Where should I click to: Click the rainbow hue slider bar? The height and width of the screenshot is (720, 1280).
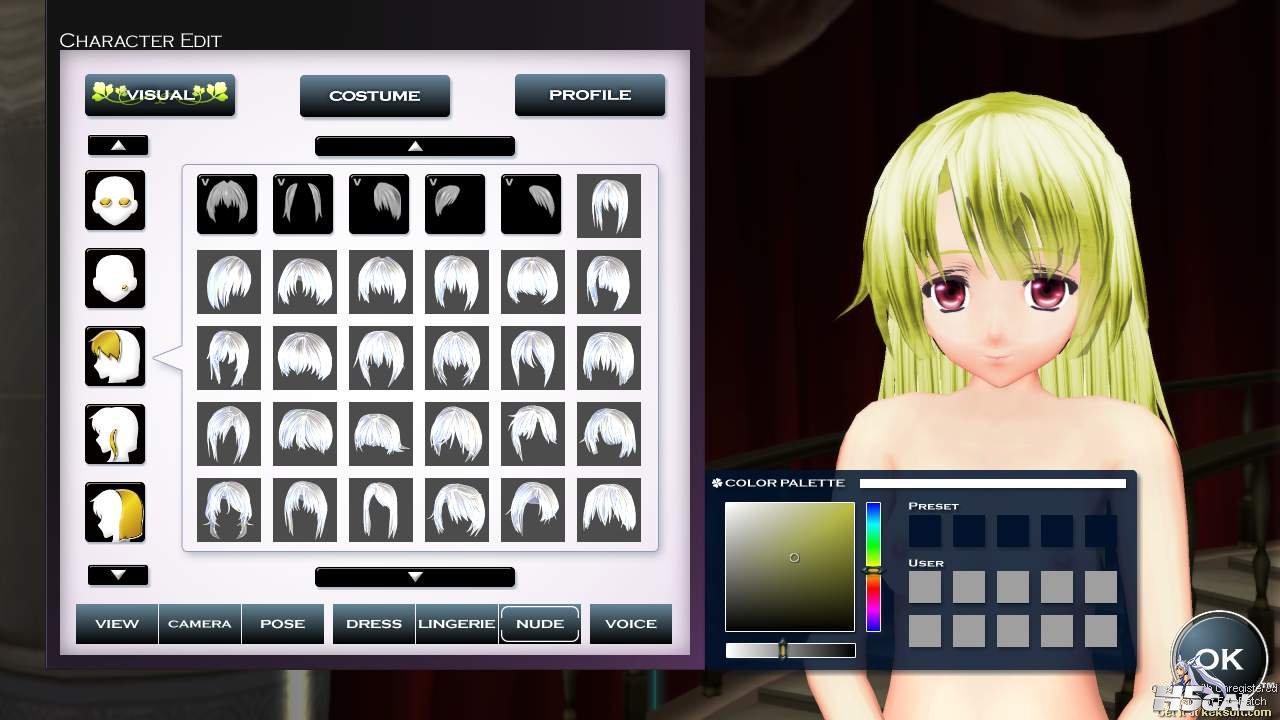click(873, 566)
